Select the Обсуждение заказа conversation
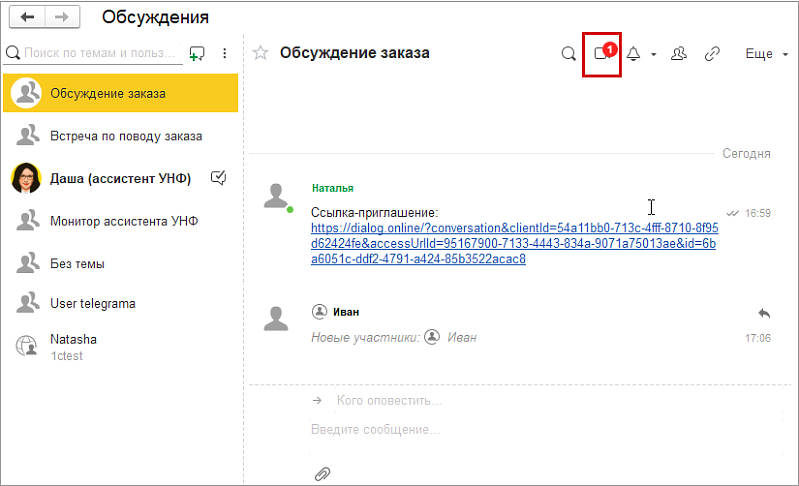The image size is (799, 486). tap(121, 93)
